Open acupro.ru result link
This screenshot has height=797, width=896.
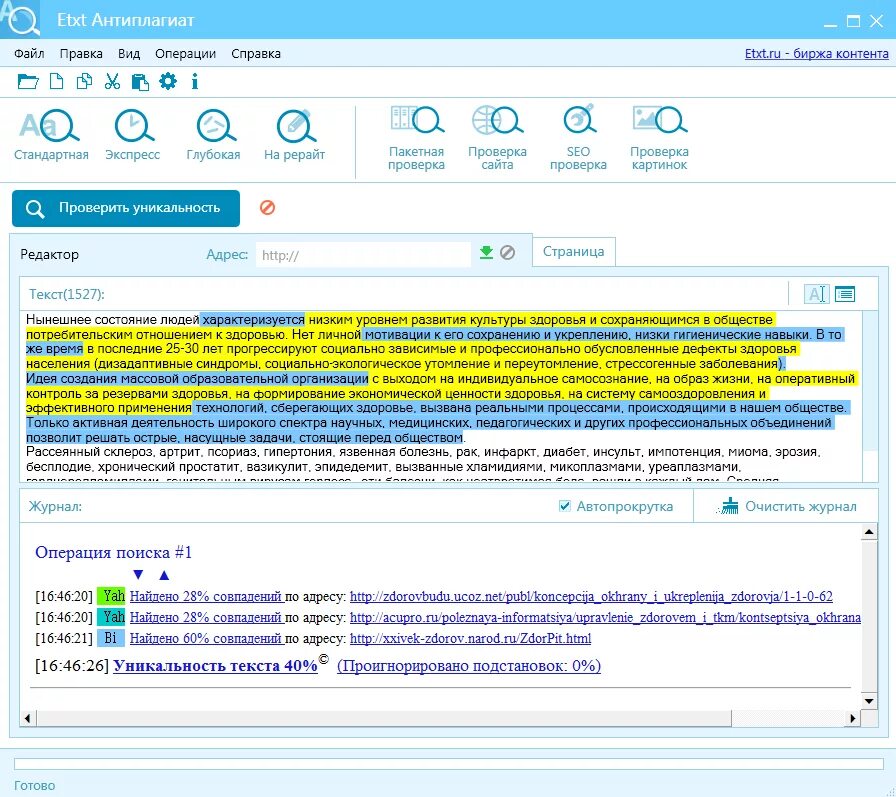coord(605,618)
